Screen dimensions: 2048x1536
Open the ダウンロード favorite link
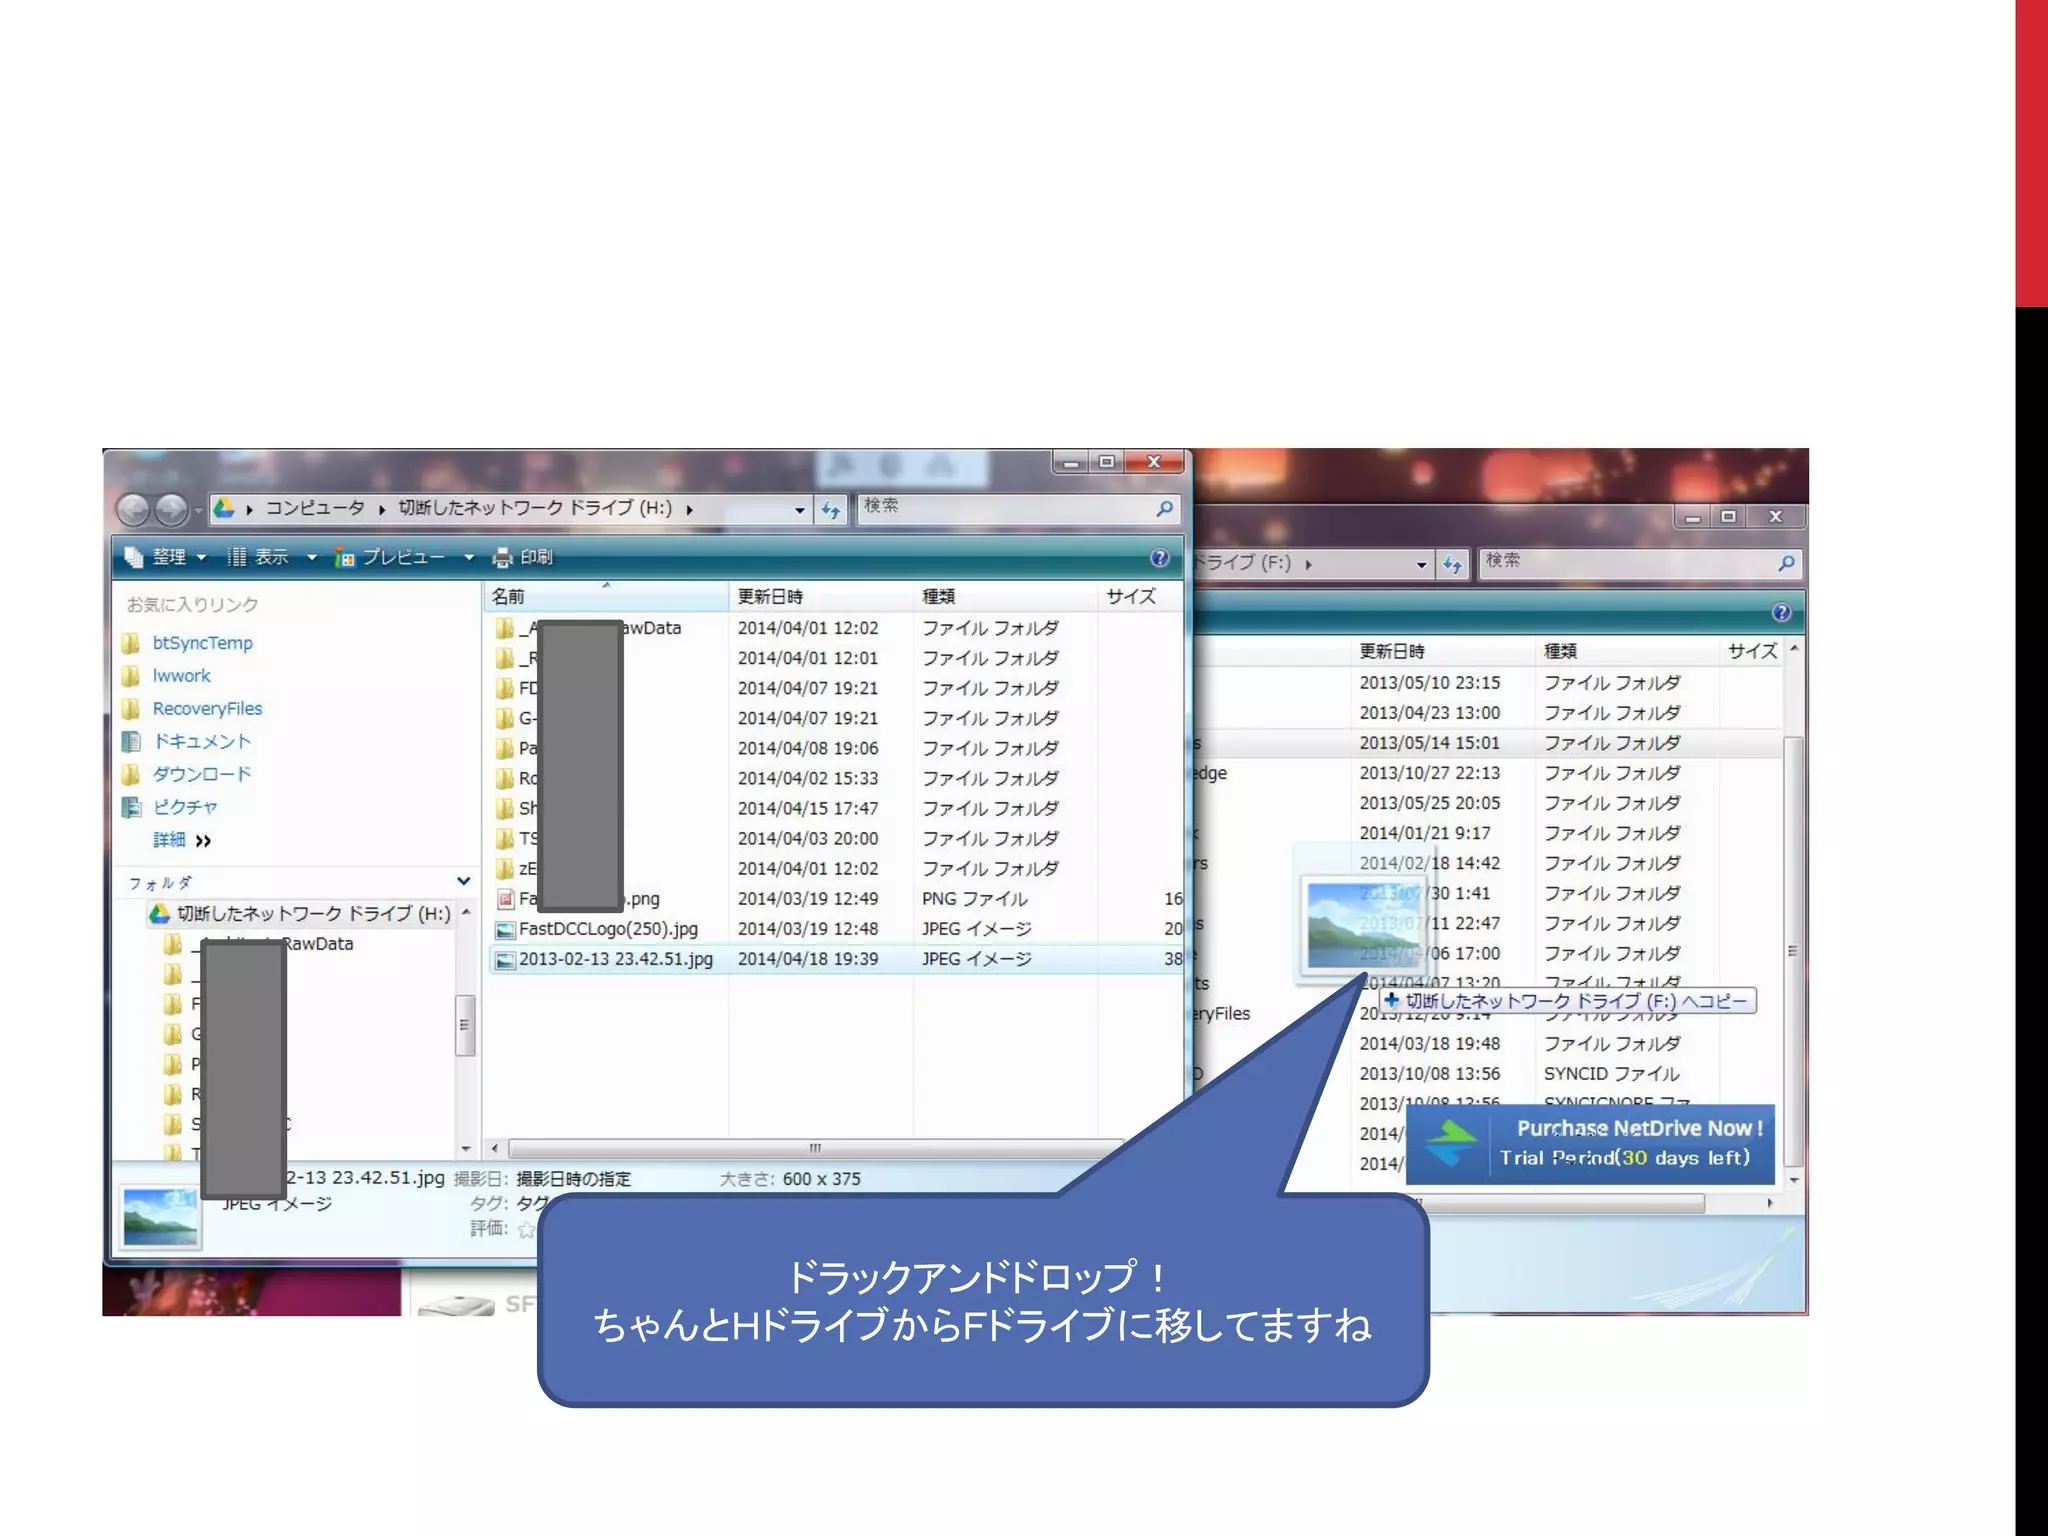pos(201,774)
